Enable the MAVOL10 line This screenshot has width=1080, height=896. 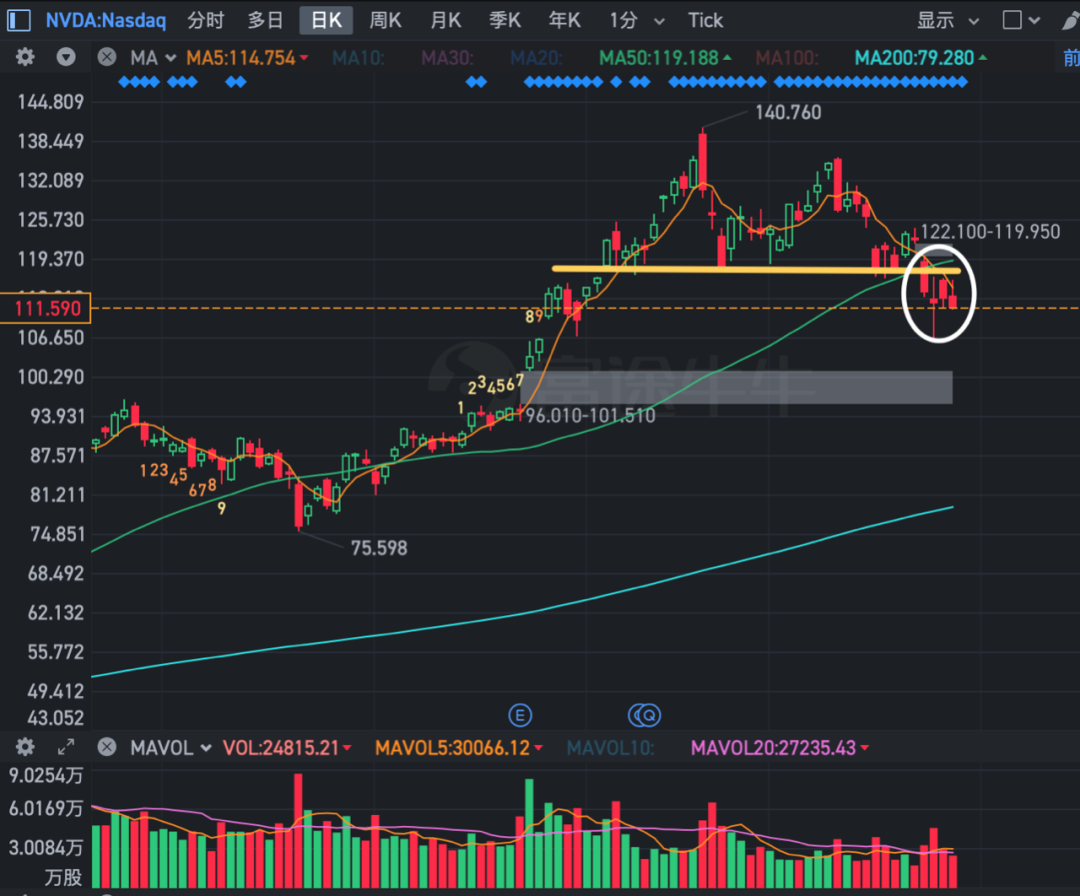point(610,747)
